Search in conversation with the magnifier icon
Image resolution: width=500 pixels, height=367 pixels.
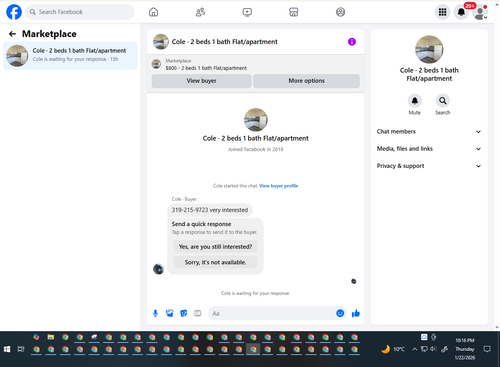443,101
